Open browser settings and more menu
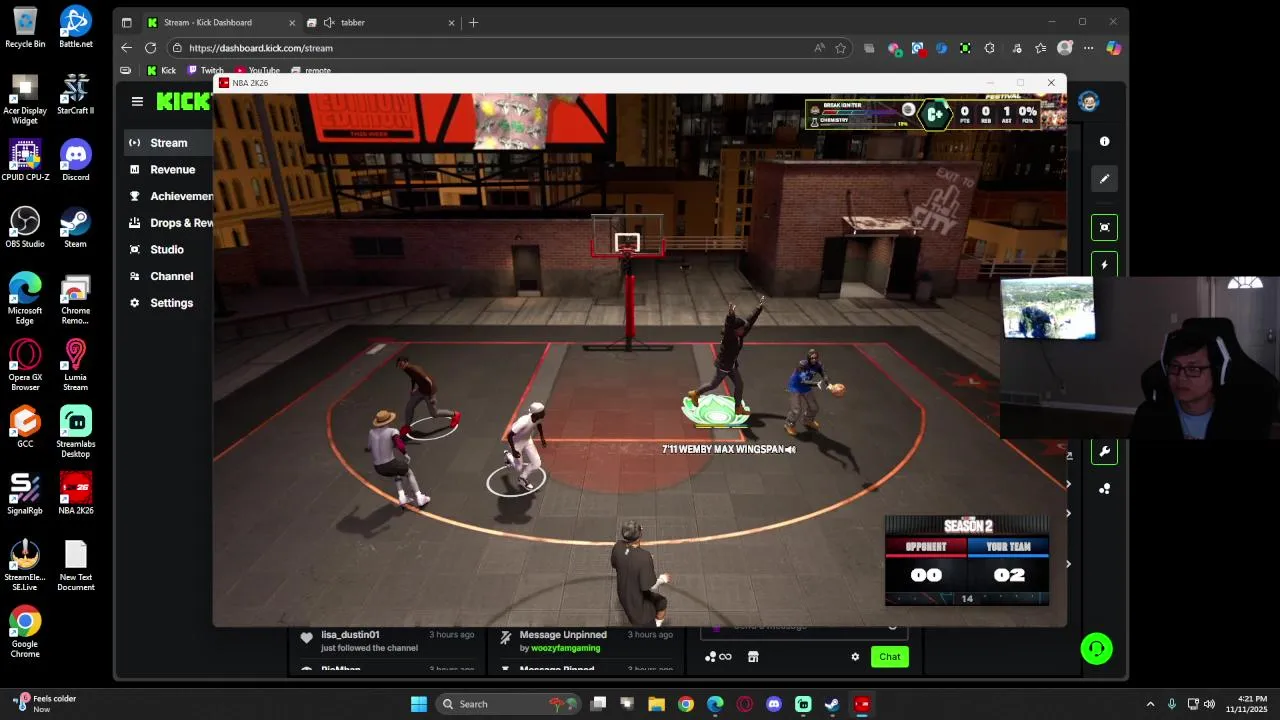The width and height of the screenshot is (1280, 720). point(1088,48)
